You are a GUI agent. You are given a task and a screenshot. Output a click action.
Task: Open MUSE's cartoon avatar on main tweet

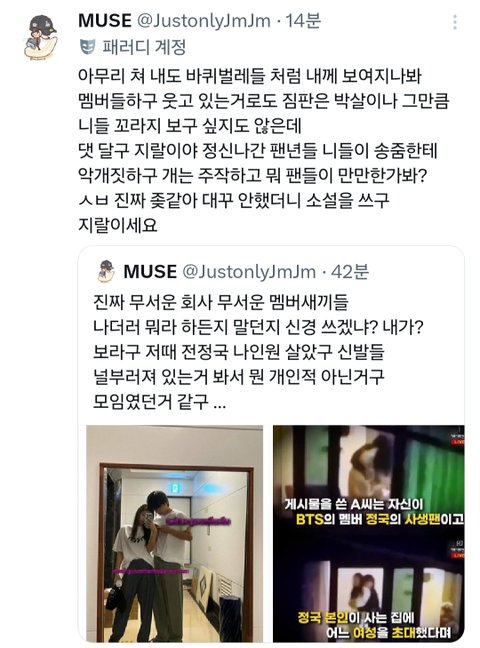[x=40, y=38]
